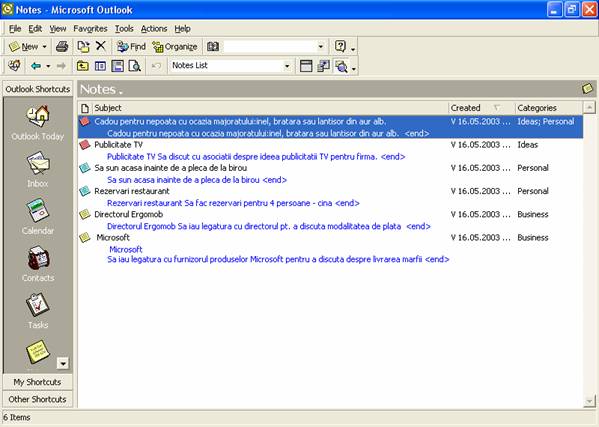Open Outlook Today shortcut

tap(37, 123)
